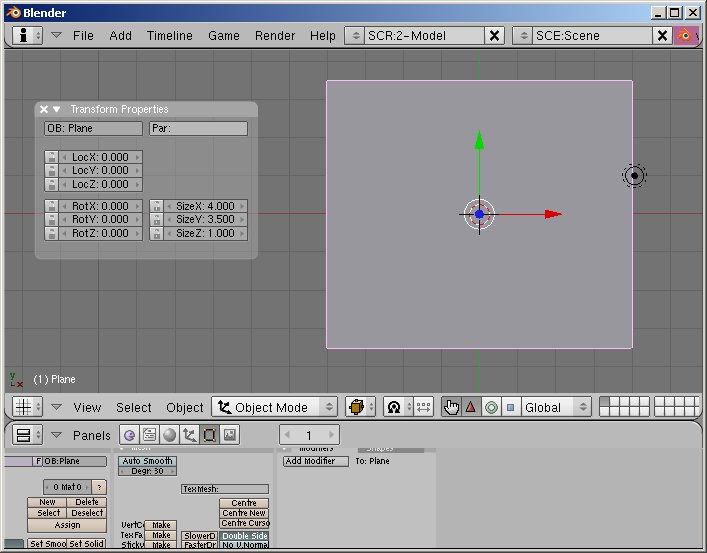This screenshot has height=553, width=707.
Task: Toggle the LocY lock icon
Action: pos(51,171)
